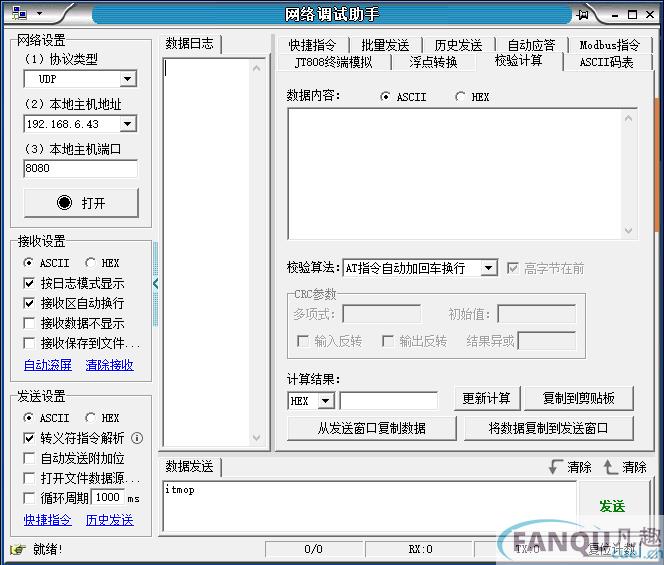The image size is (664, 565).
Task: Open the Modbus指令 tab
Action: tap(609, 45)
